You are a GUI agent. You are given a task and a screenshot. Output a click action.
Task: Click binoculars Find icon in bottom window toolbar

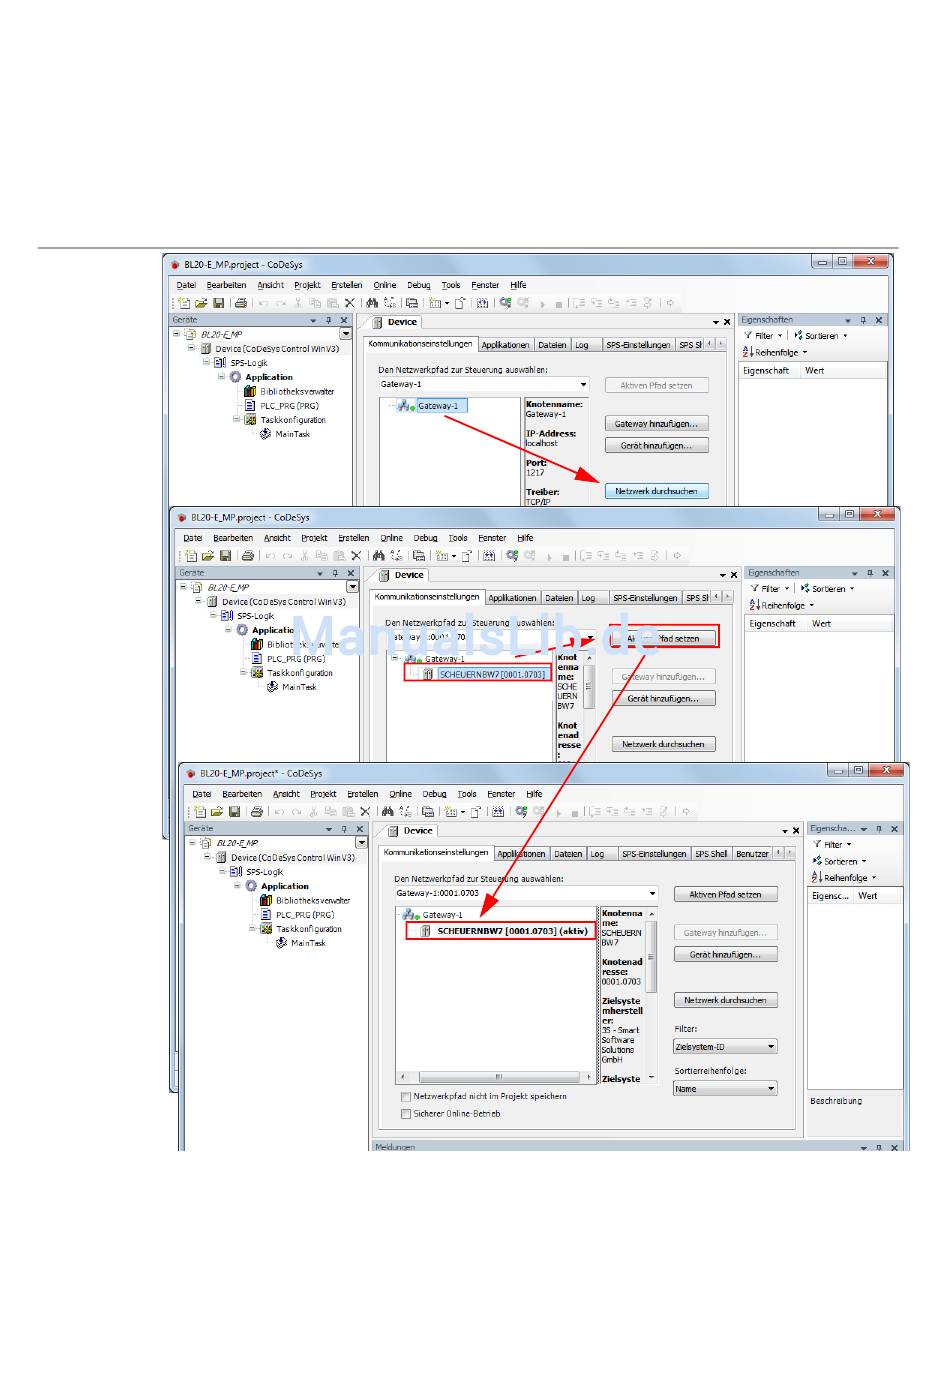click(388, 812)
